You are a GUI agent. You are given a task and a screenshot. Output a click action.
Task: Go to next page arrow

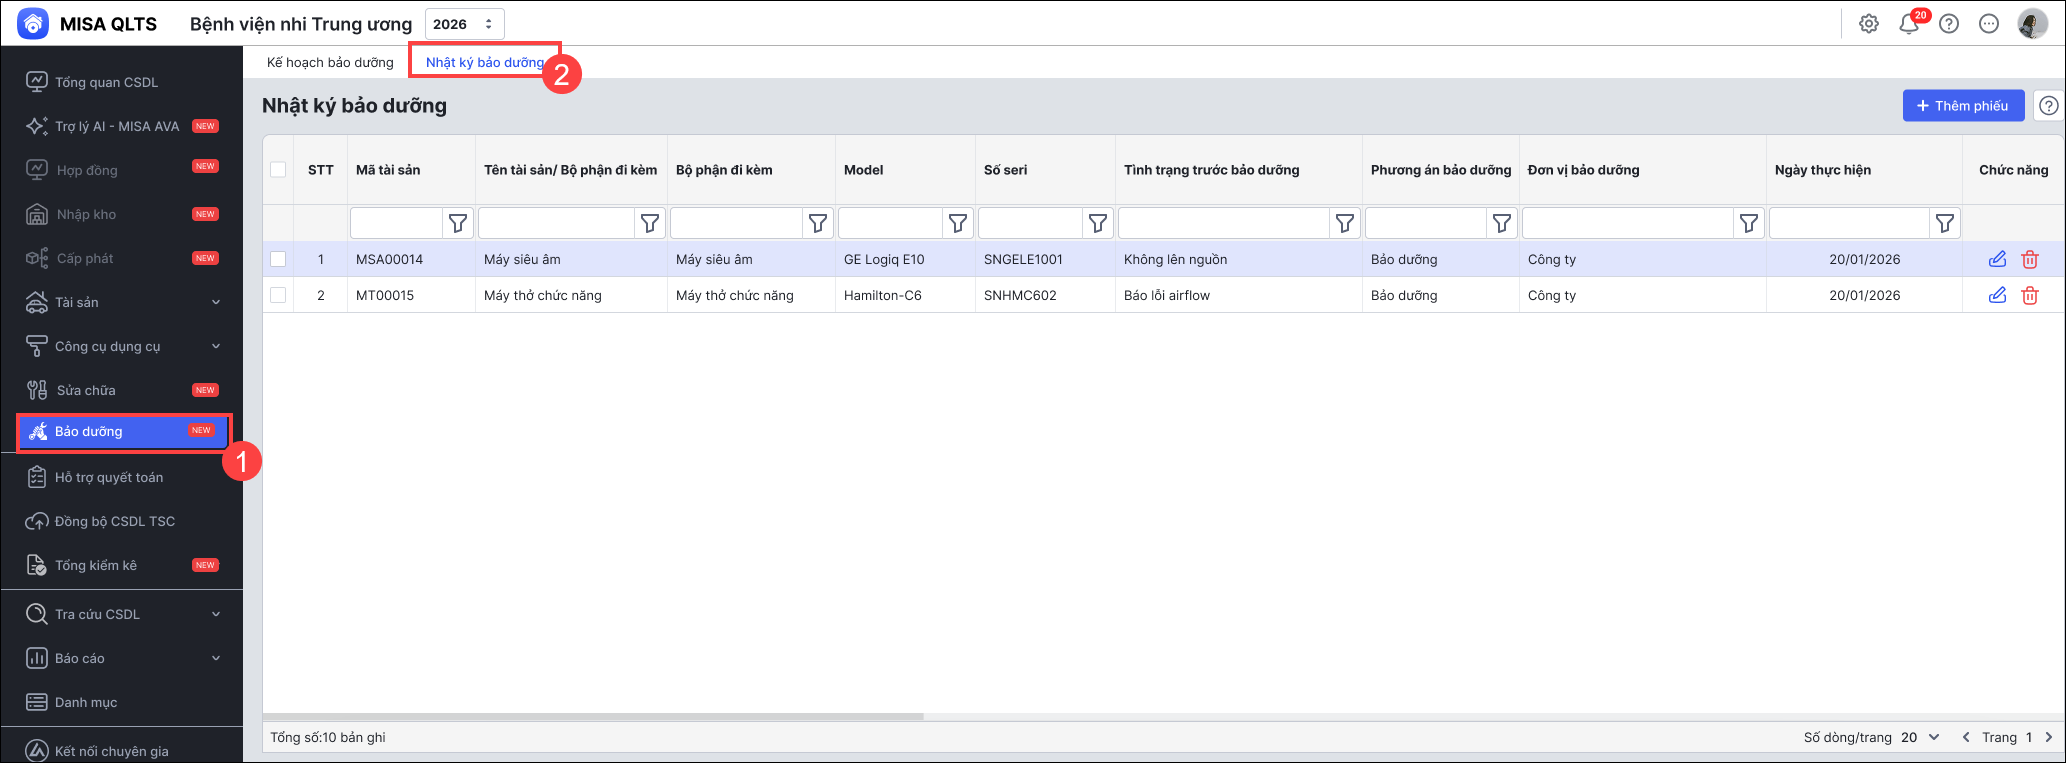[x=2048, y=737]
